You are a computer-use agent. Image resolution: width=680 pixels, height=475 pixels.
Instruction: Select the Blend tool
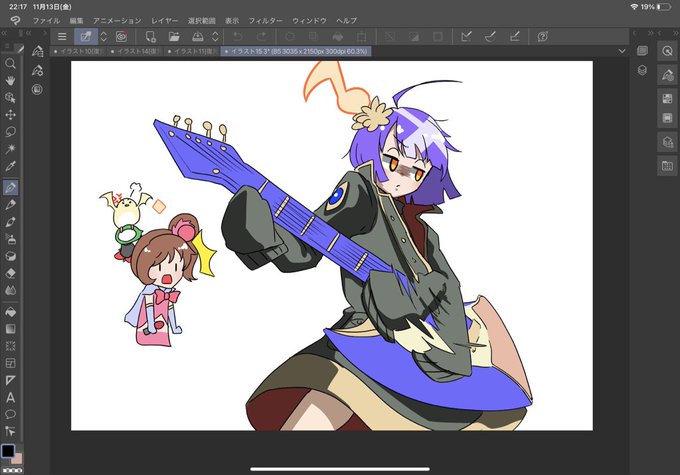tap(10, 290)
